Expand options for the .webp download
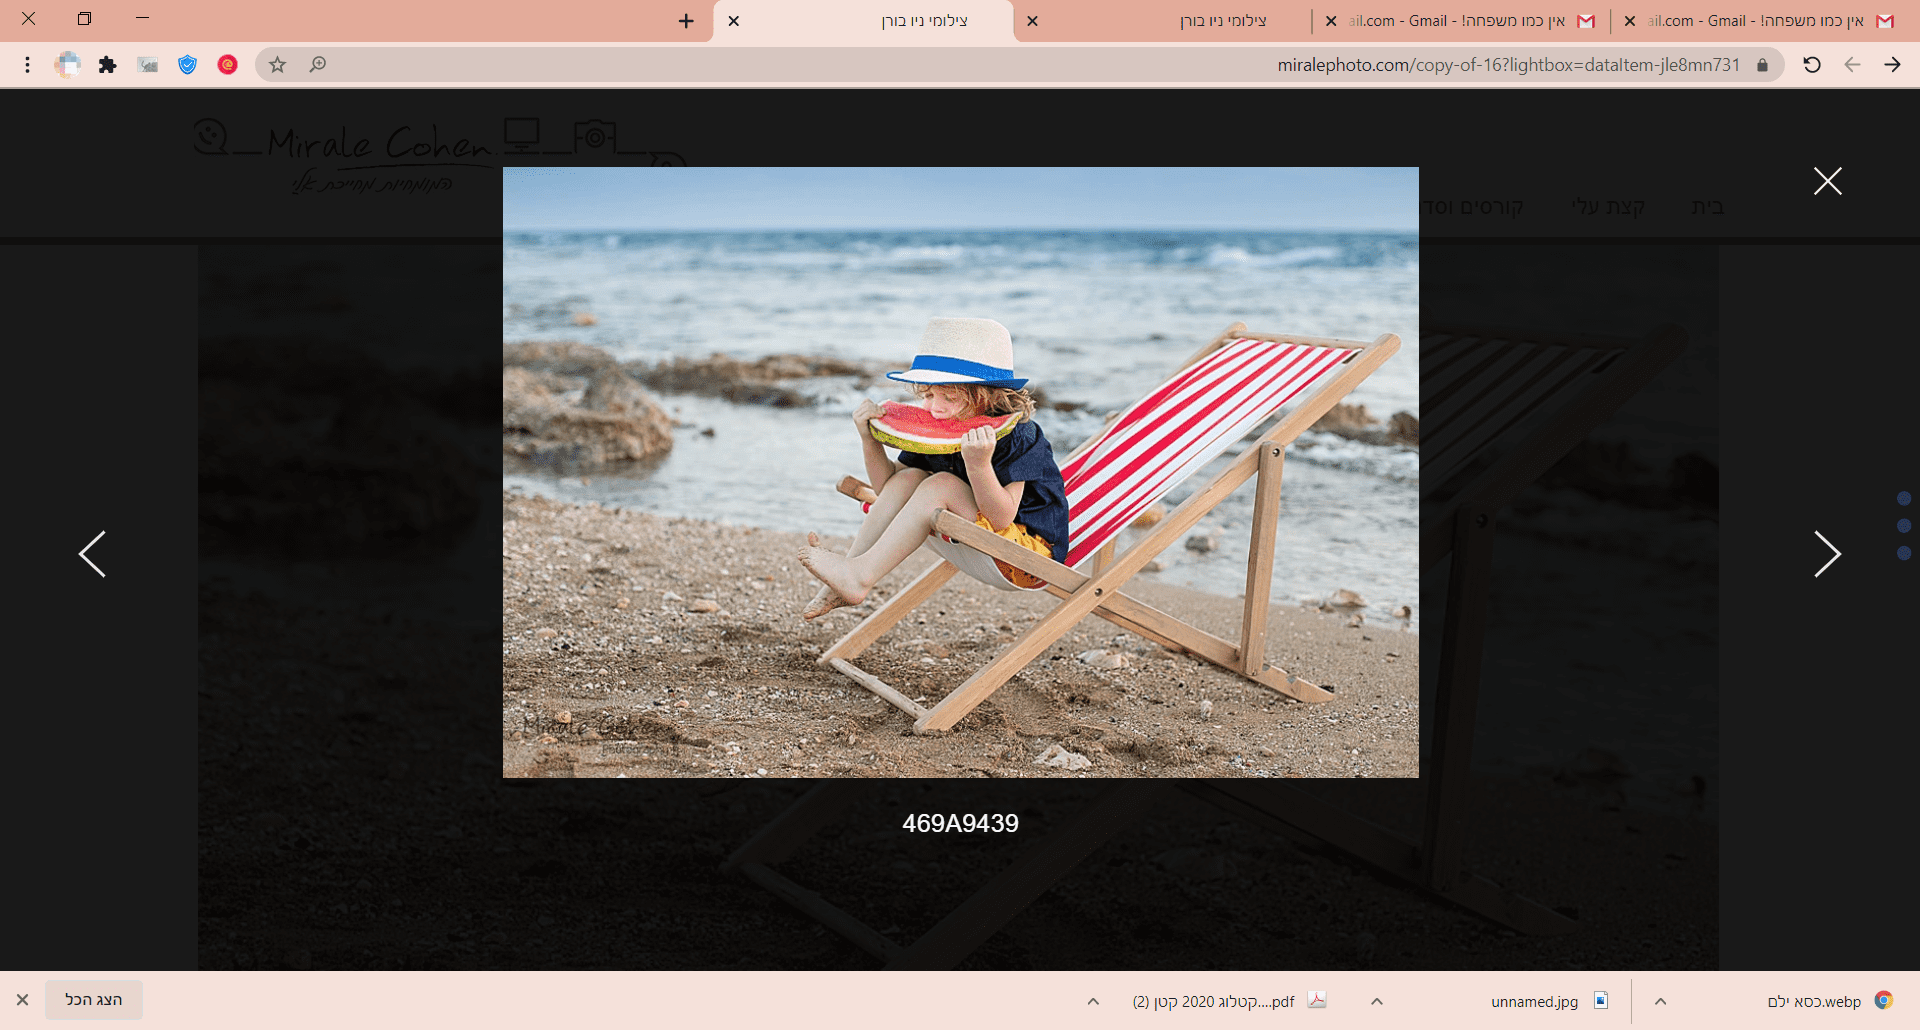1920x1030 pixels. click(1660, 1001)
